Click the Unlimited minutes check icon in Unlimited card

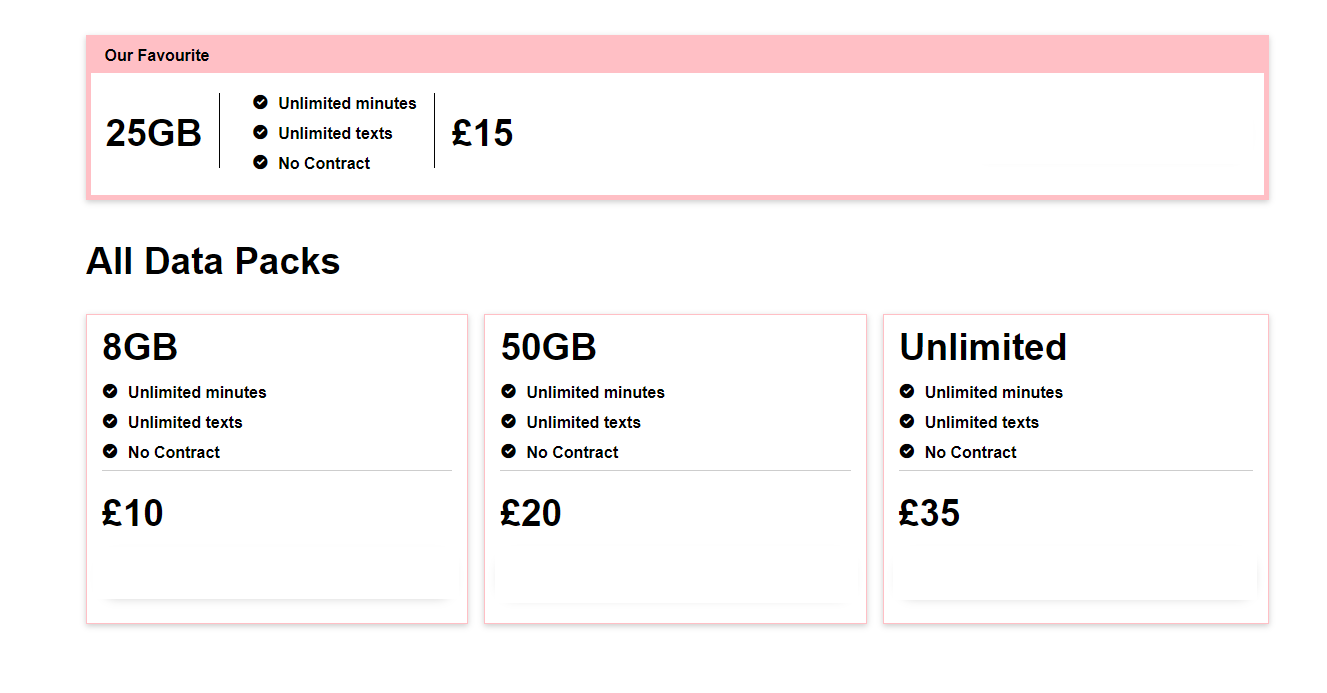click(x=907, y=391)
